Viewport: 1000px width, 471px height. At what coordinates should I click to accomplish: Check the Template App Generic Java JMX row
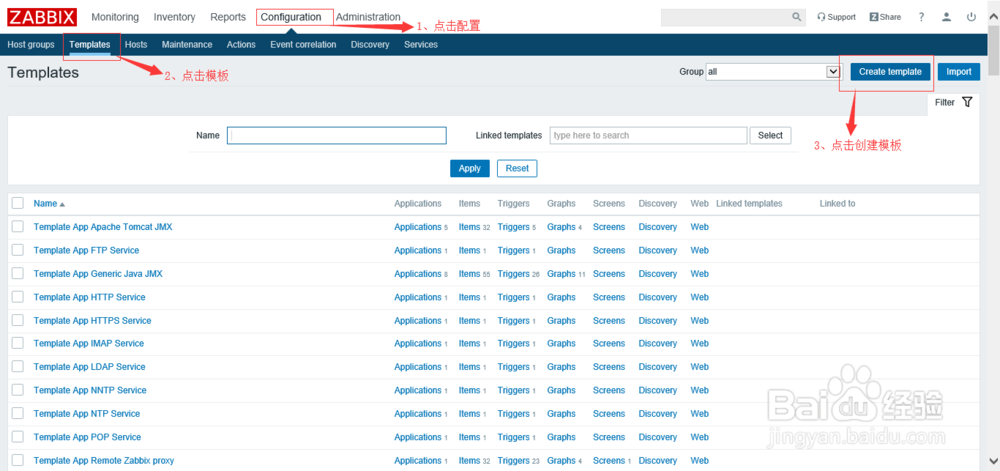point(18,273)
